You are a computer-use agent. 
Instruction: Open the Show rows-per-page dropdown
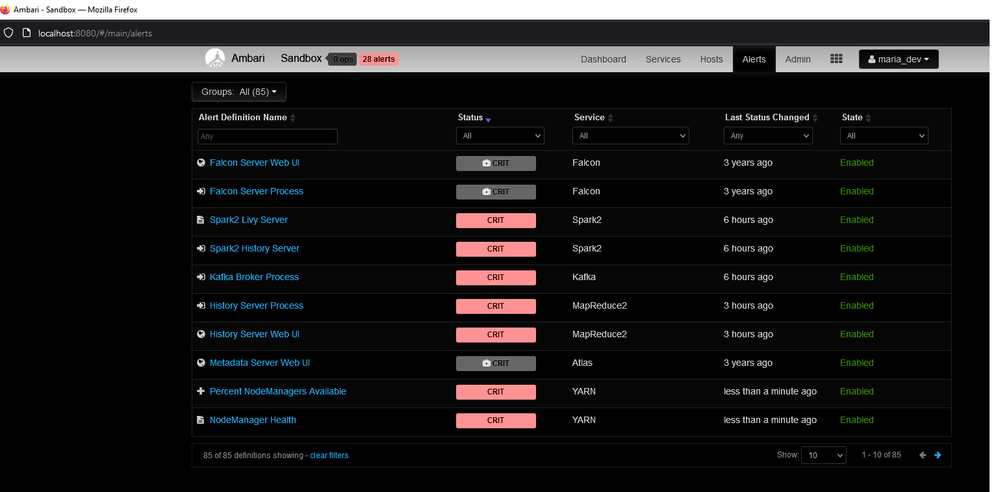(824, 455)
